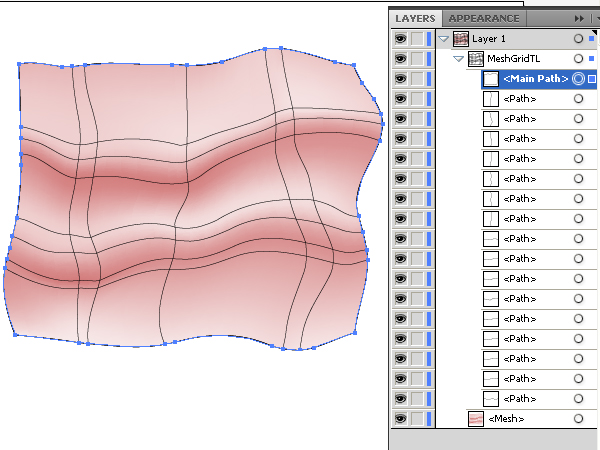Open the APPEARANCE tab
This screenshot has height=450, width=600.
(484, 18)
